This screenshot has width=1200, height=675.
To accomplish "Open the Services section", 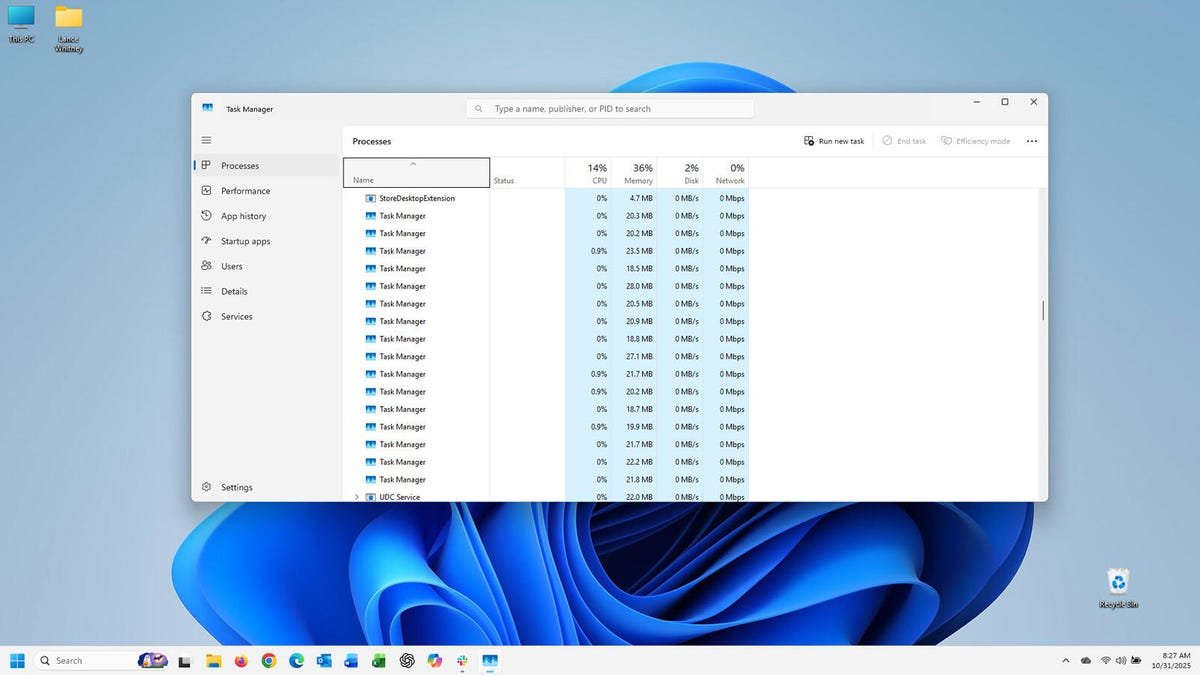I will 237,316.
